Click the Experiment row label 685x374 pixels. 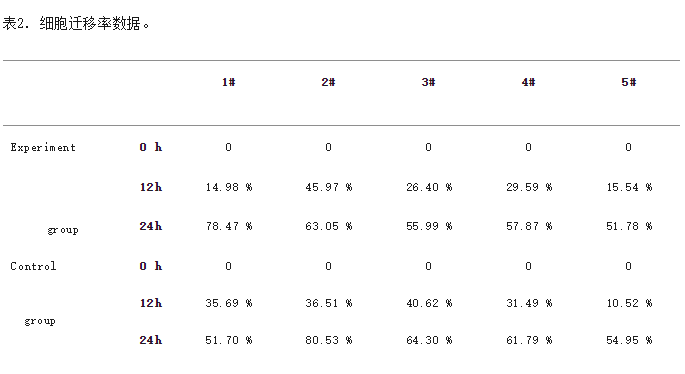(x=43, y=148)
